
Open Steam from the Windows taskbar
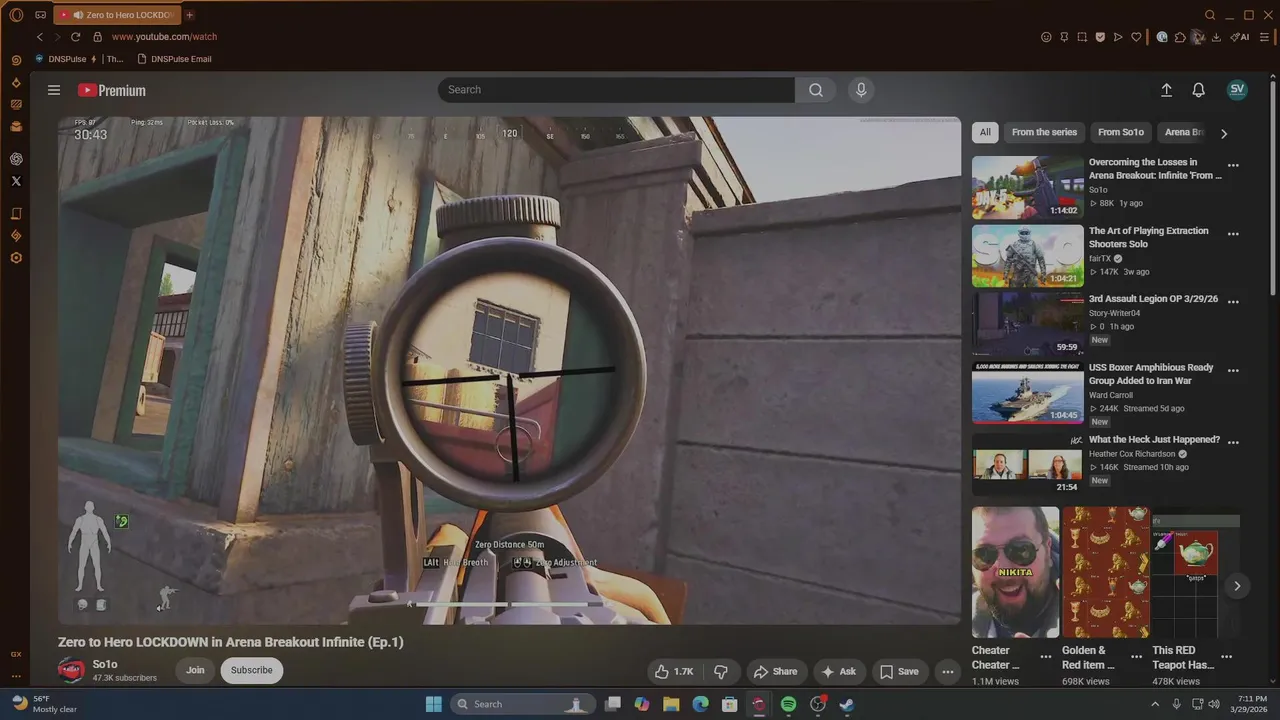pos(847,704)
